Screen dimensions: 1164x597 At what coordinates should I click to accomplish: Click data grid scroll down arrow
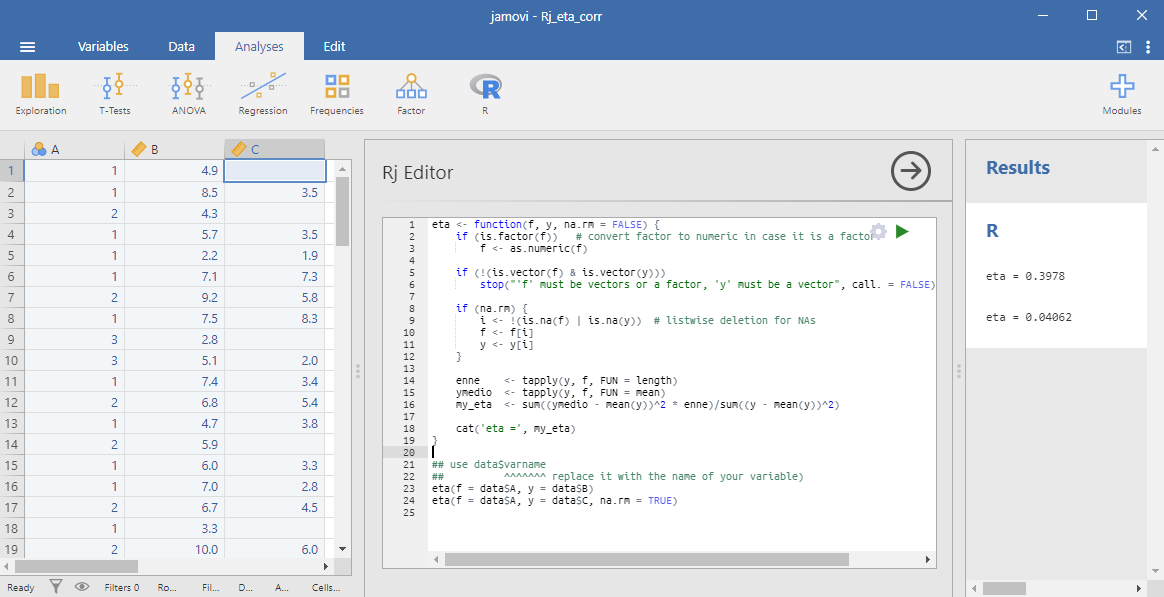(x=342, y=549)
